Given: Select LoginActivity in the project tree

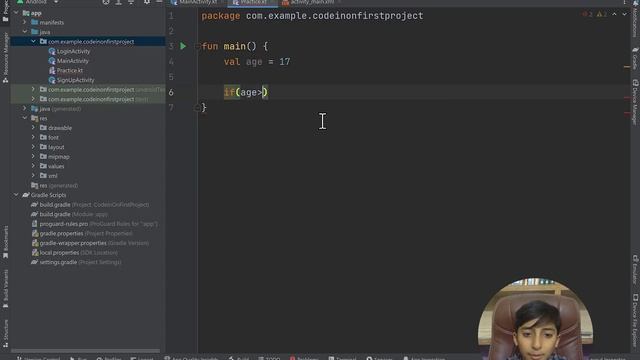Looking at the screenshot, I should pyautogui.click(x=69, y=51).
